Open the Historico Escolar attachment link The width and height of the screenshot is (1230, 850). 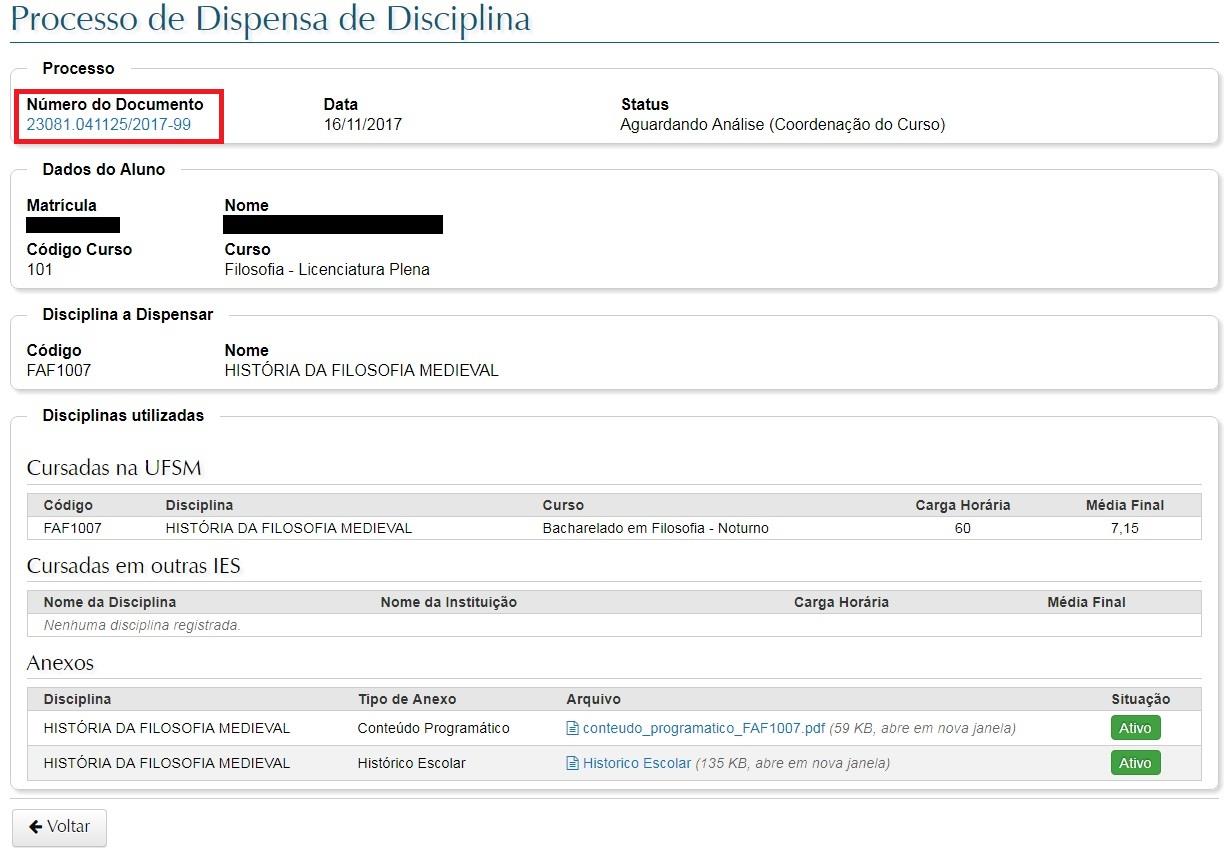click(636, 763)
